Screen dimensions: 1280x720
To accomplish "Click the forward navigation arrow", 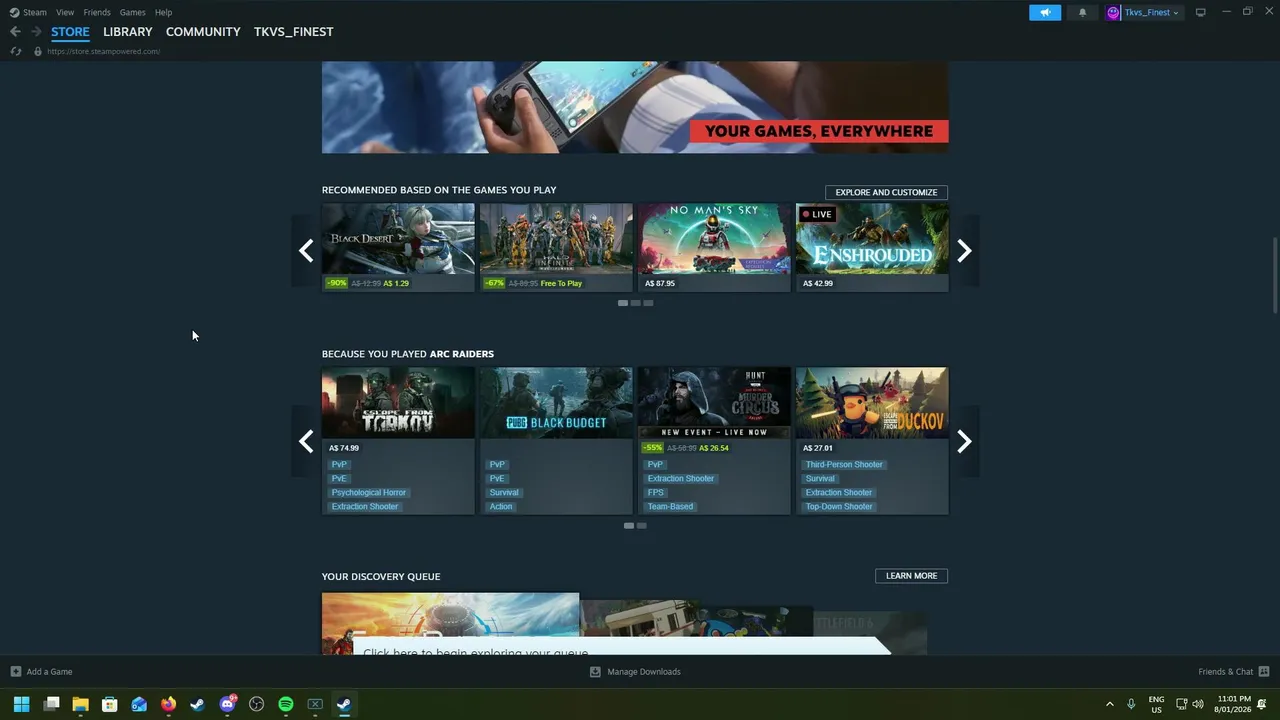I will click(x=36, y=32).
